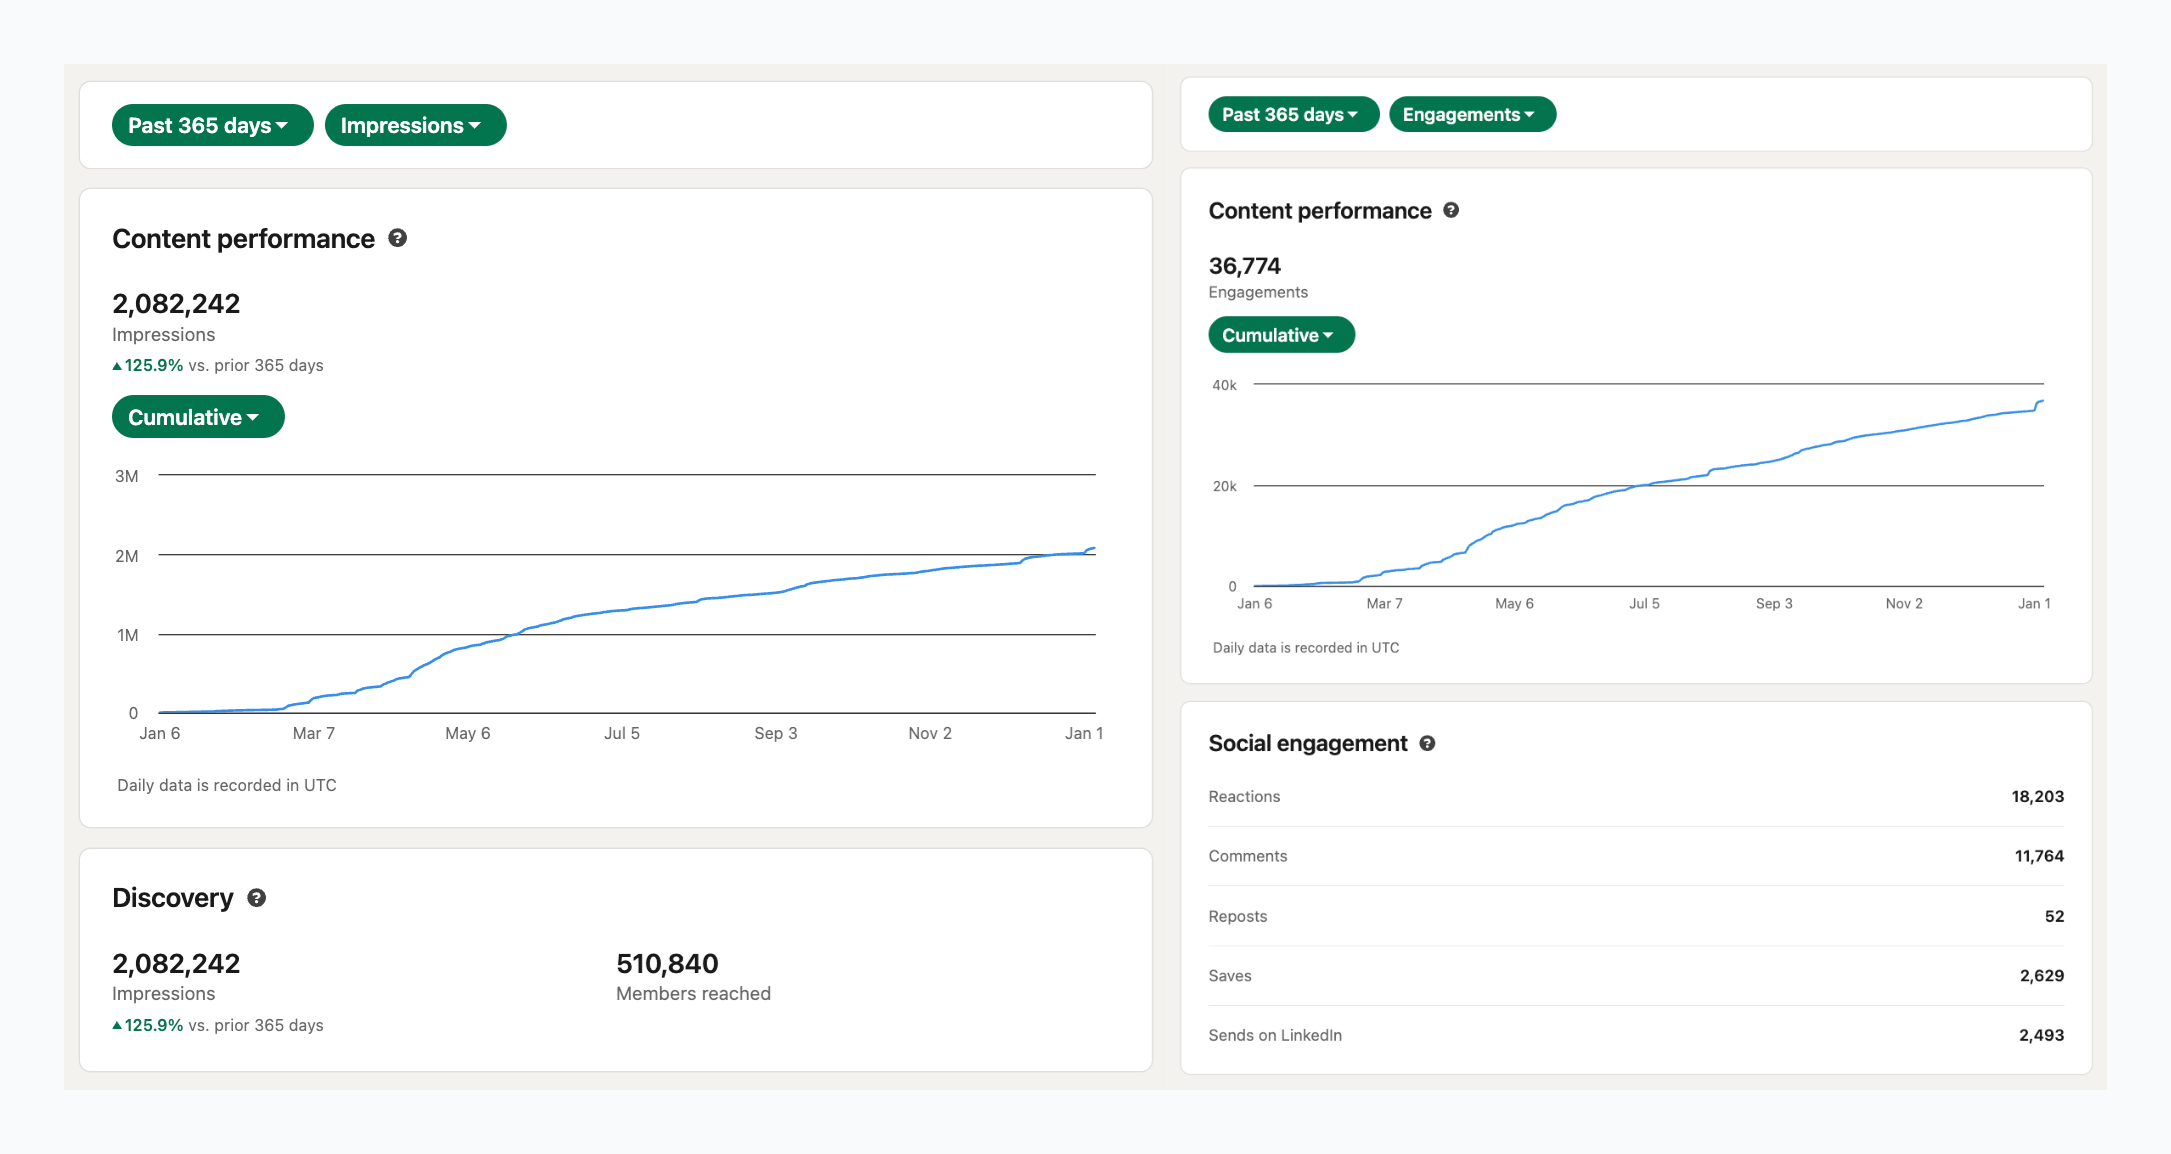Select the Sends on LinkedIn row

coord(1635,1035)
